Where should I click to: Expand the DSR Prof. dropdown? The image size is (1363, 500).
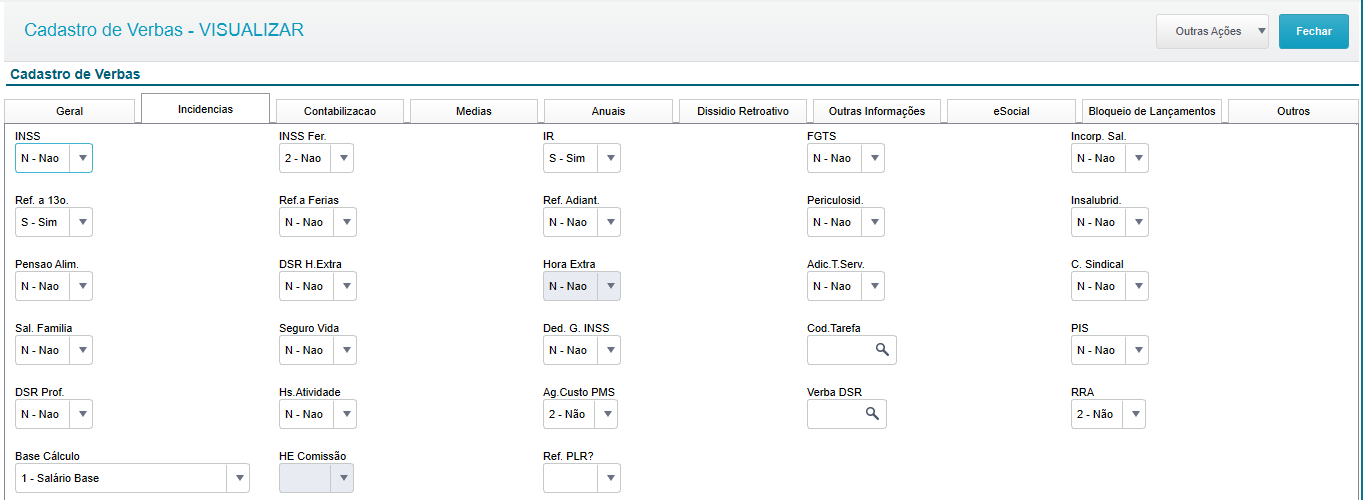pyautogui.click(x=54, y=414)
